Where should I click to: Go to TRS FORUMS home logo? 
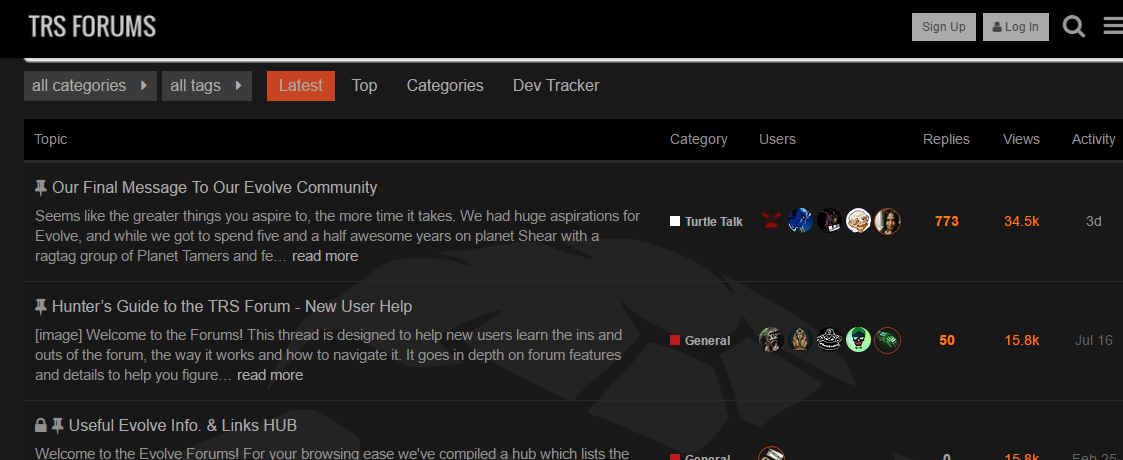[x=92, y=27]
